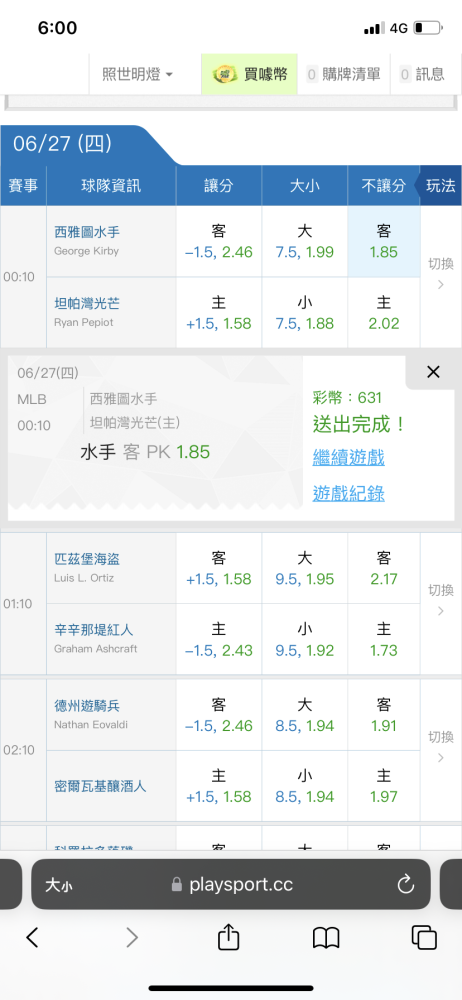Select 主 2.02 moneyline for 坦帕灣光芒
462x1000 pixels.
[384, 312]
